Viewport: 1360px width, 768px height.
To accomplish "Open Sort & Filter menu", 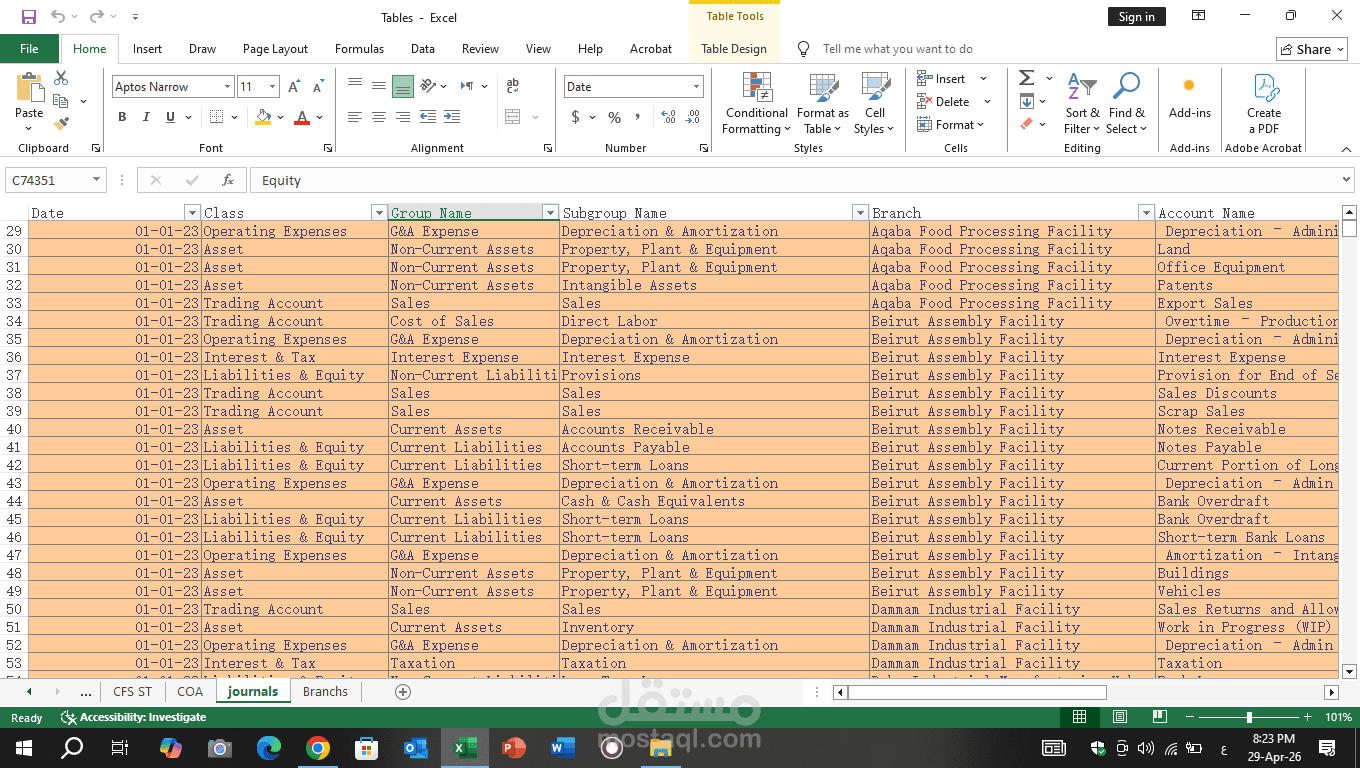I will (x=1082, y=104).
